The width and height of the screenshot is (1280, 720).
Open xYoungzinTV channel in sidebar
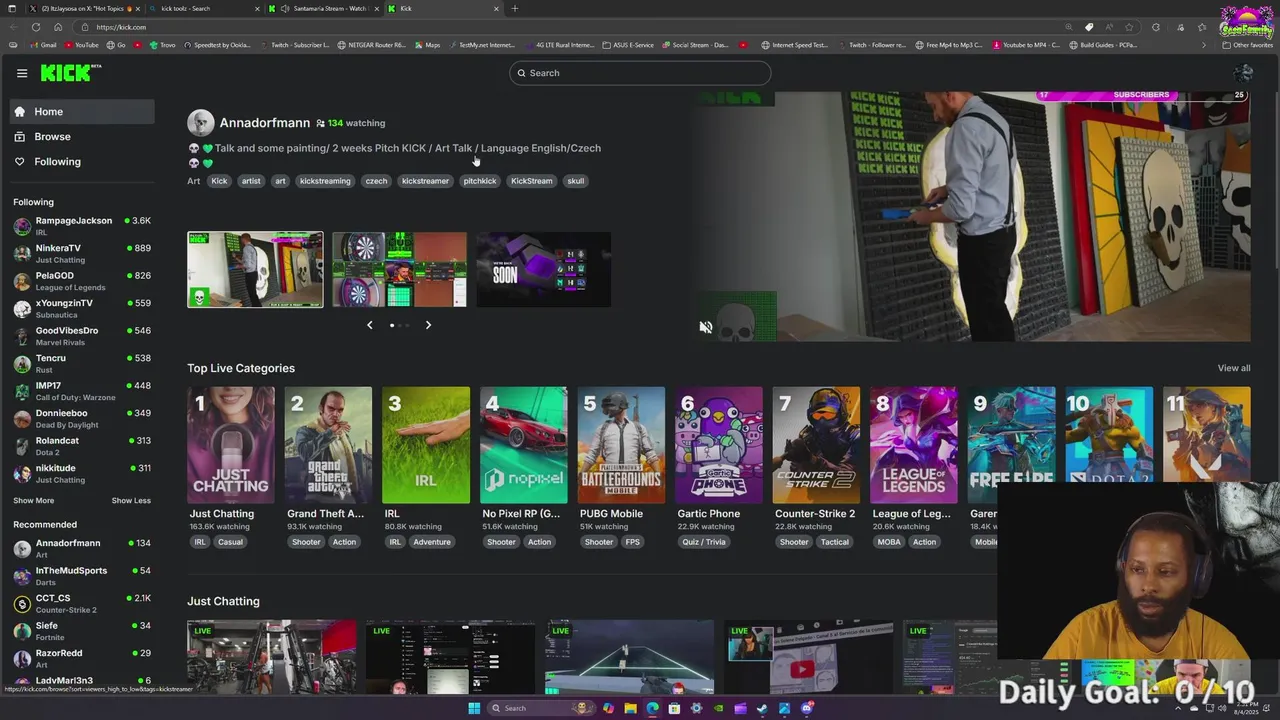(82, 309)
